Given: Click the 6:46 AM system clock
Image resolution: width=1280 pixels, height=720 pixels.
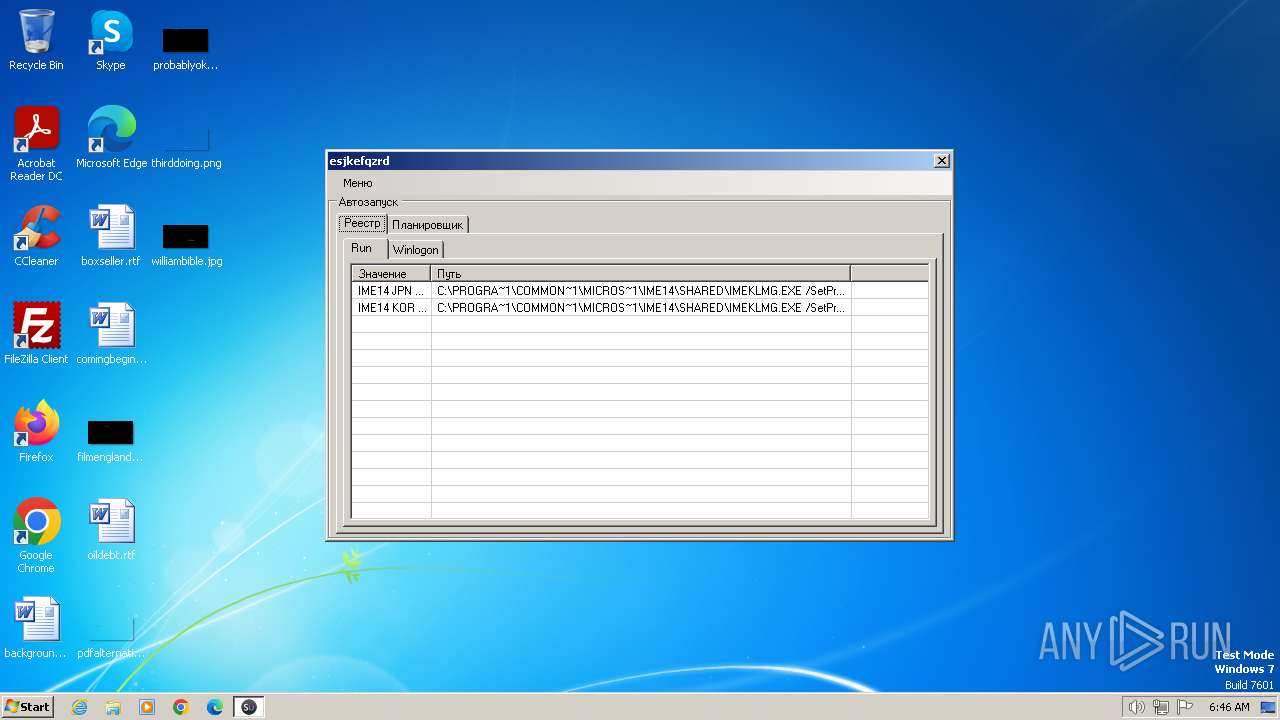Looking at the screenshot, I should pos(1229,707).
